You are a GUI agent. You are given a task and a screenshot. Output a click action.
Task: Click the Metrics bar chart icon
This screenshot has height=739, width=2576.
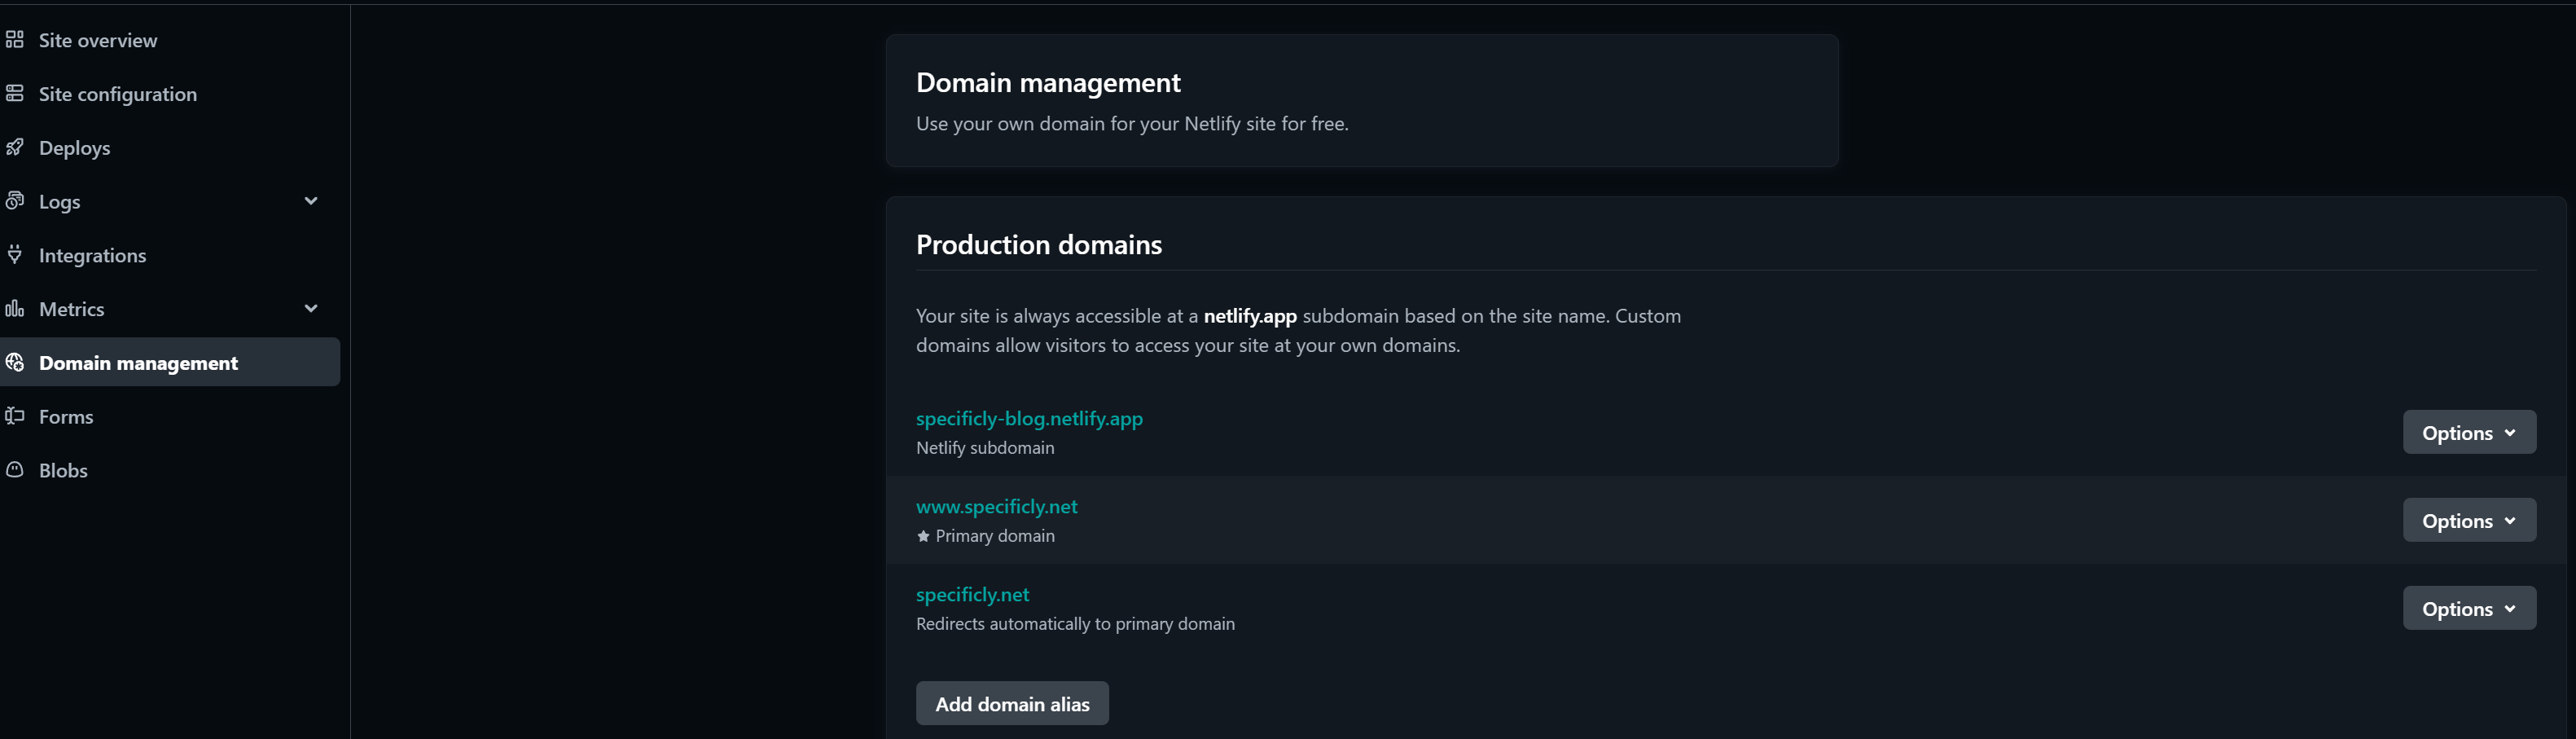click(14, 308)
